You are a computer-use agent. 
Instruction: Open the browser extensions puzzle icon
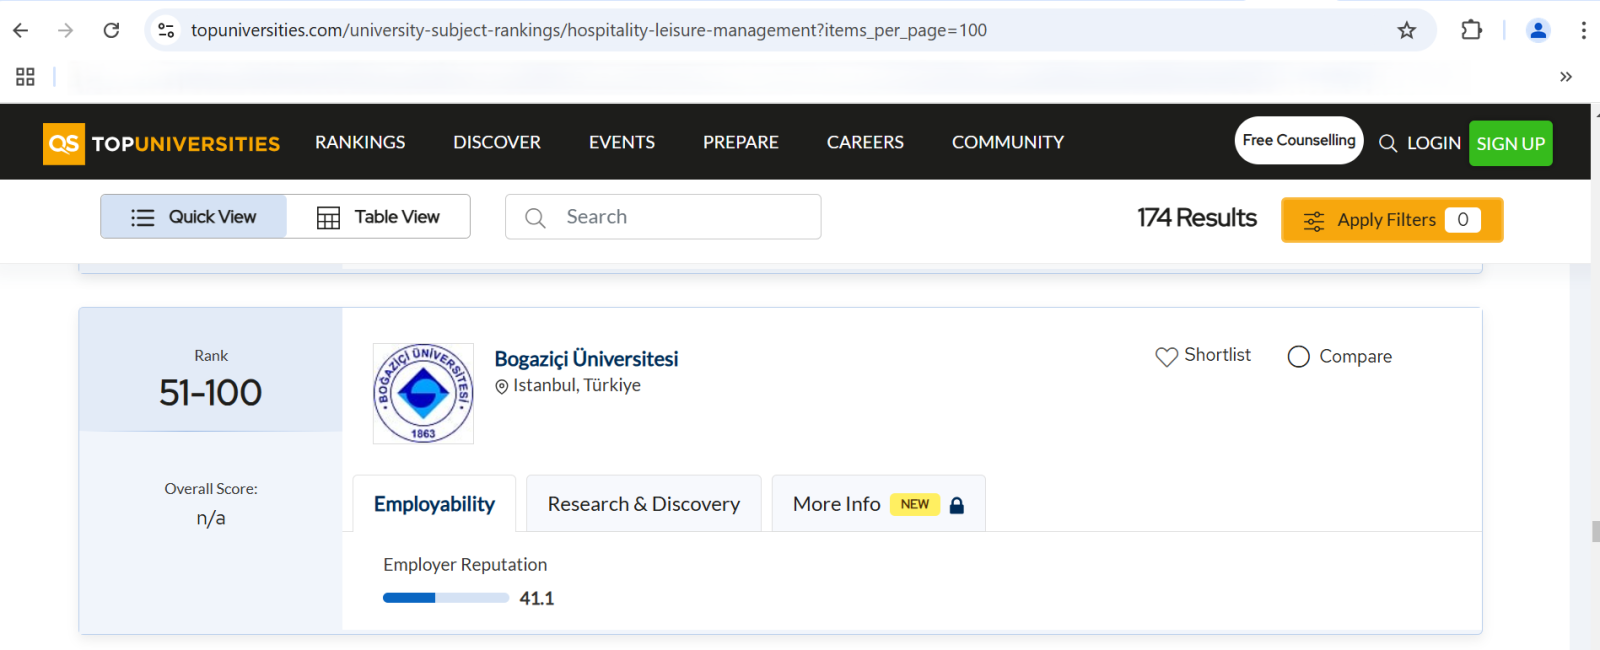[x=1471, y=30]
